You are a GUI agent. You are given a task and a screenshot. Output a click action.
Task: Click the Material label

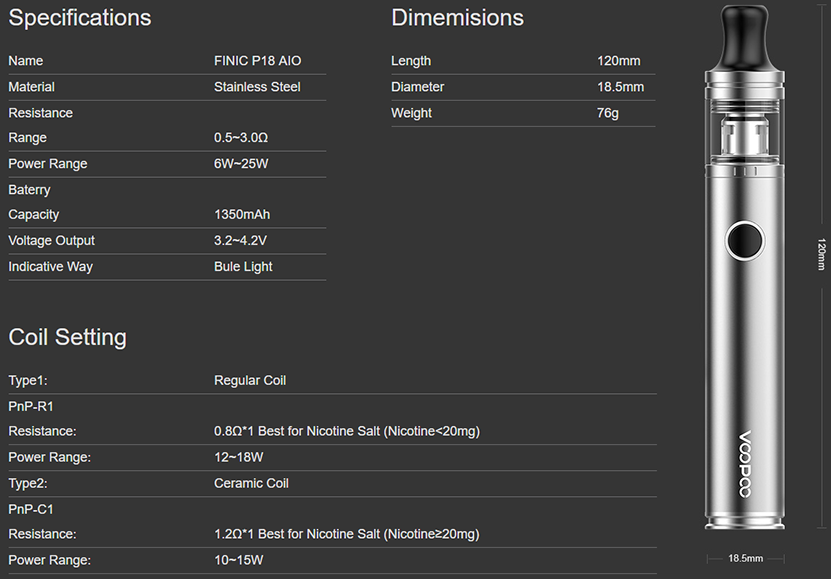pyautogui.click(x=31, y=87)
